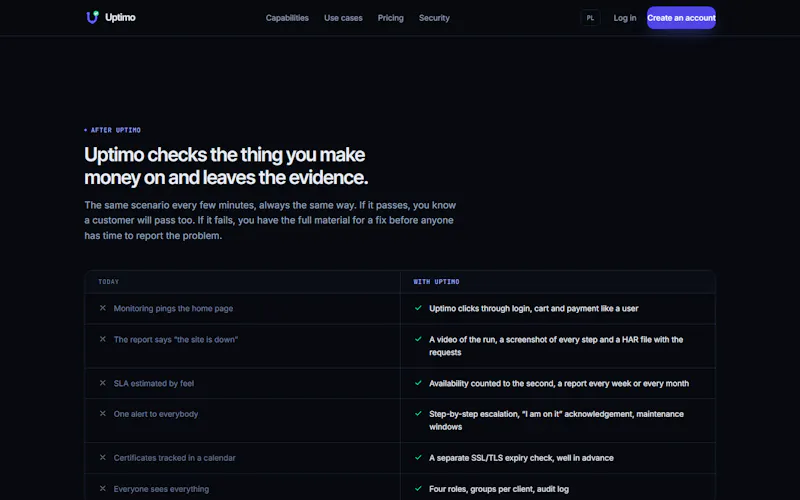Click the text The report says the site is down

tap(176, 340)
